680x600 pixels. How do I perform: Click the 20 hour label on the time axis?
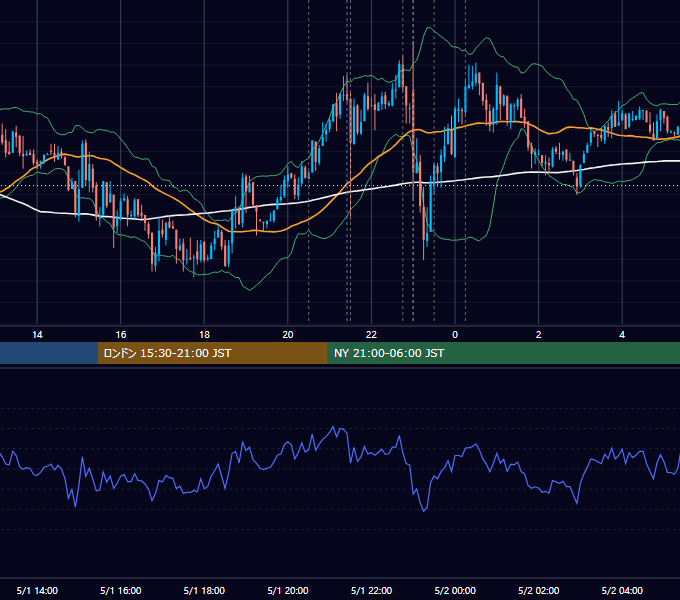(288, 335)
